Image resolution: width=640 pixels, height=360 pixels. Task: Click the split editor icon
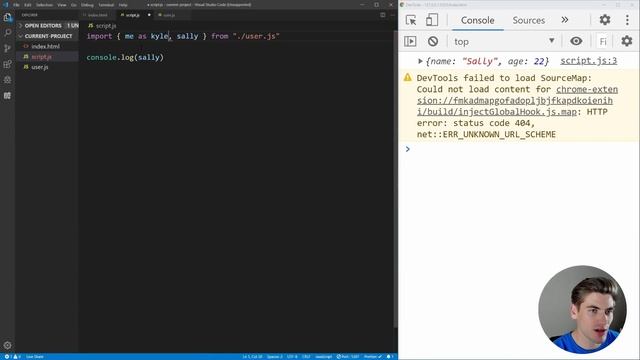(x=382, y=15)
